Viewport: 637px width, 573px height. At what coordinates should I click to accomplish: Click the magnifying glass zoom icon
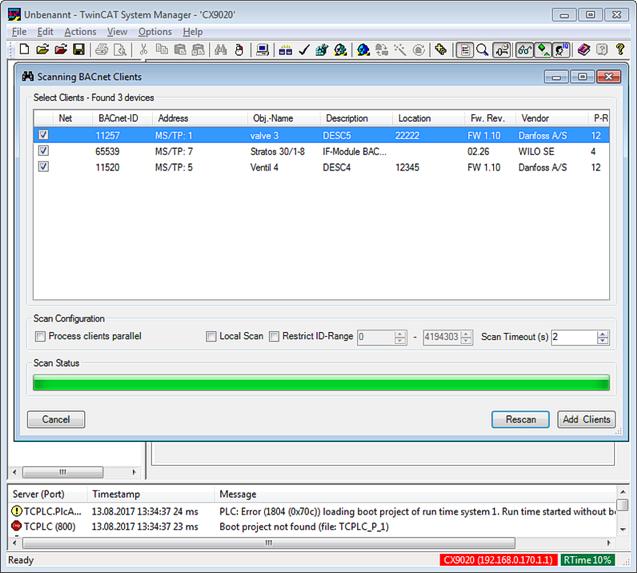point(482,50)
